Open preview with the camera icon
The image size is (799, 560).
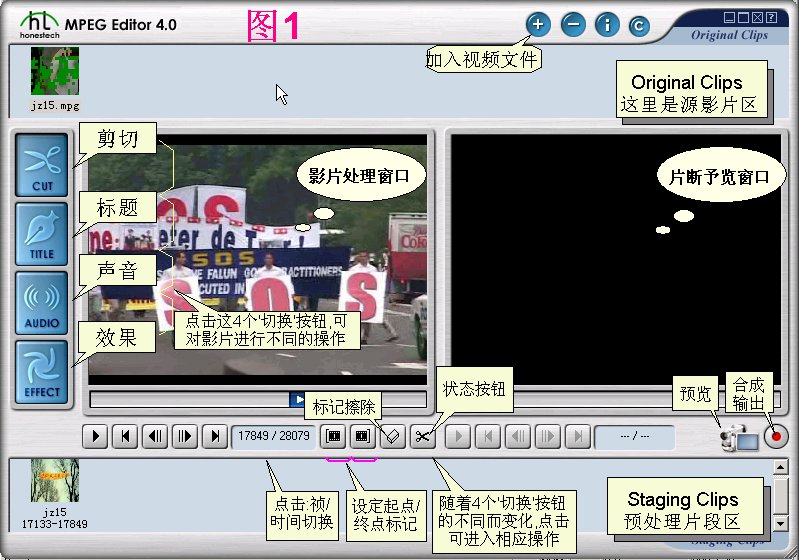738,437
